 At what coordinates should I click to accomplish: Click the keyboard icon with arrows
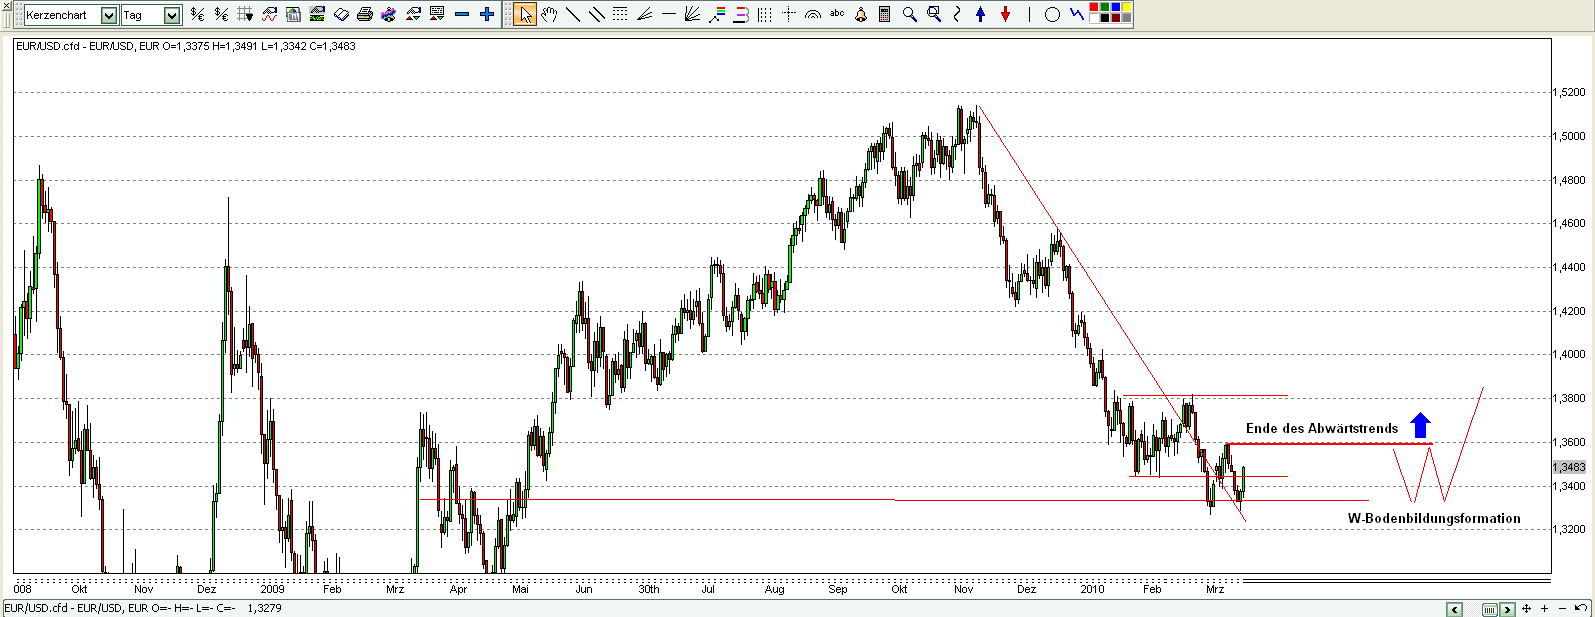(x=436, y=14)
